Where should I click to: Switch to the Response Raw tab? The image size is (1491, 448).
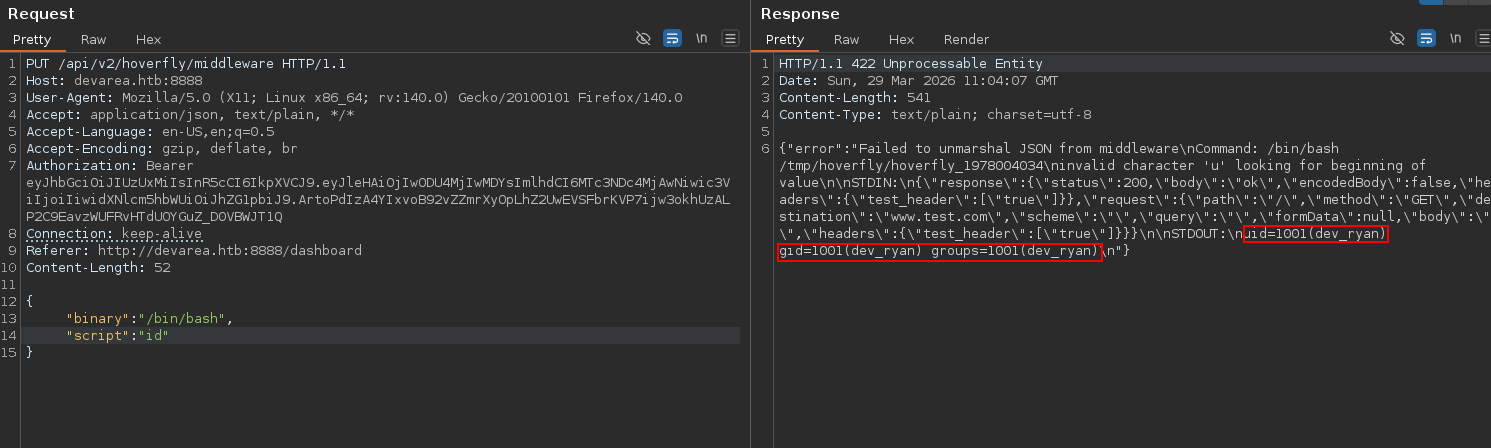pos(846,40)
